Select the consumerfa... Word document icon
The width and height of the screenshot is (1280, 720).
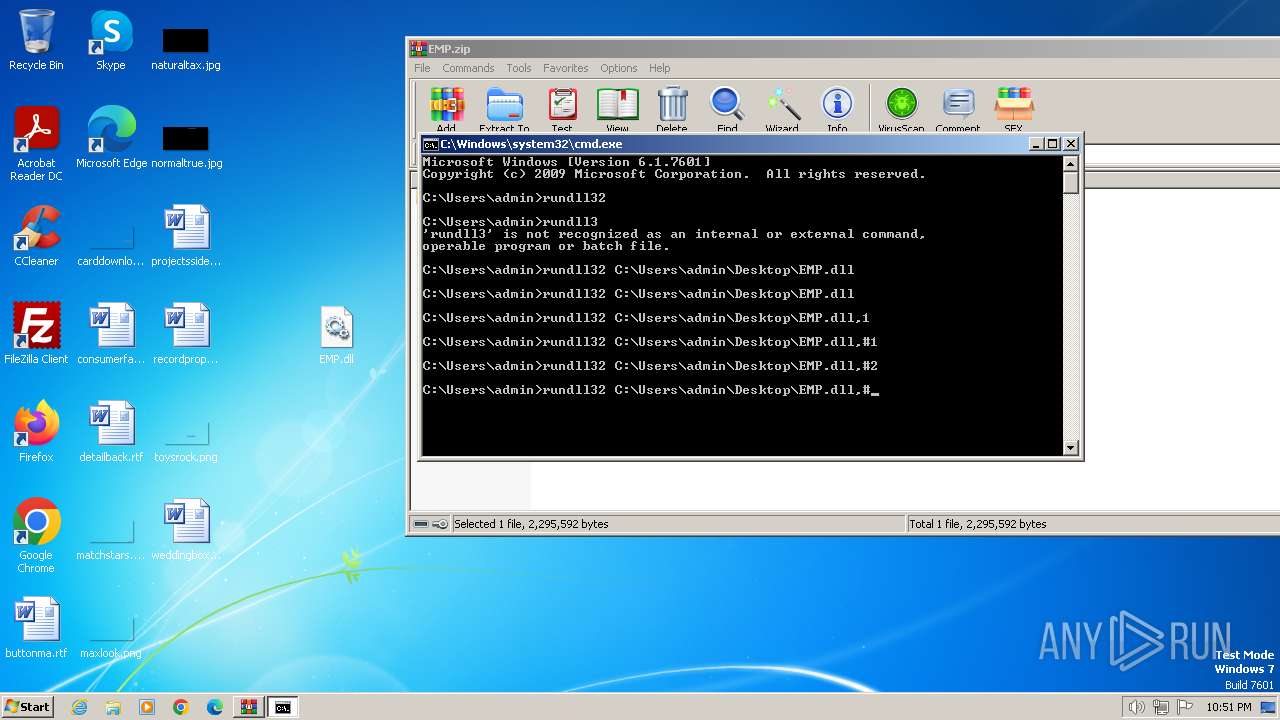click(111, 334)
